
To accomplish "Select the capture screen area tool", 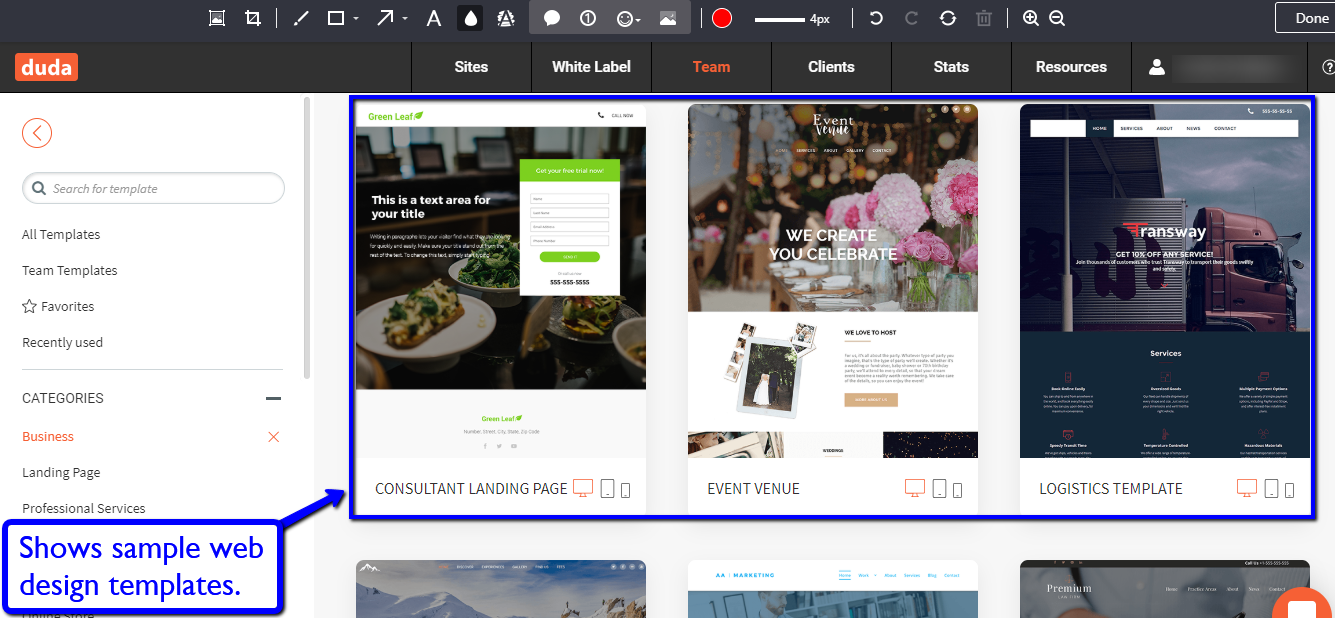I will pos(217,18).
